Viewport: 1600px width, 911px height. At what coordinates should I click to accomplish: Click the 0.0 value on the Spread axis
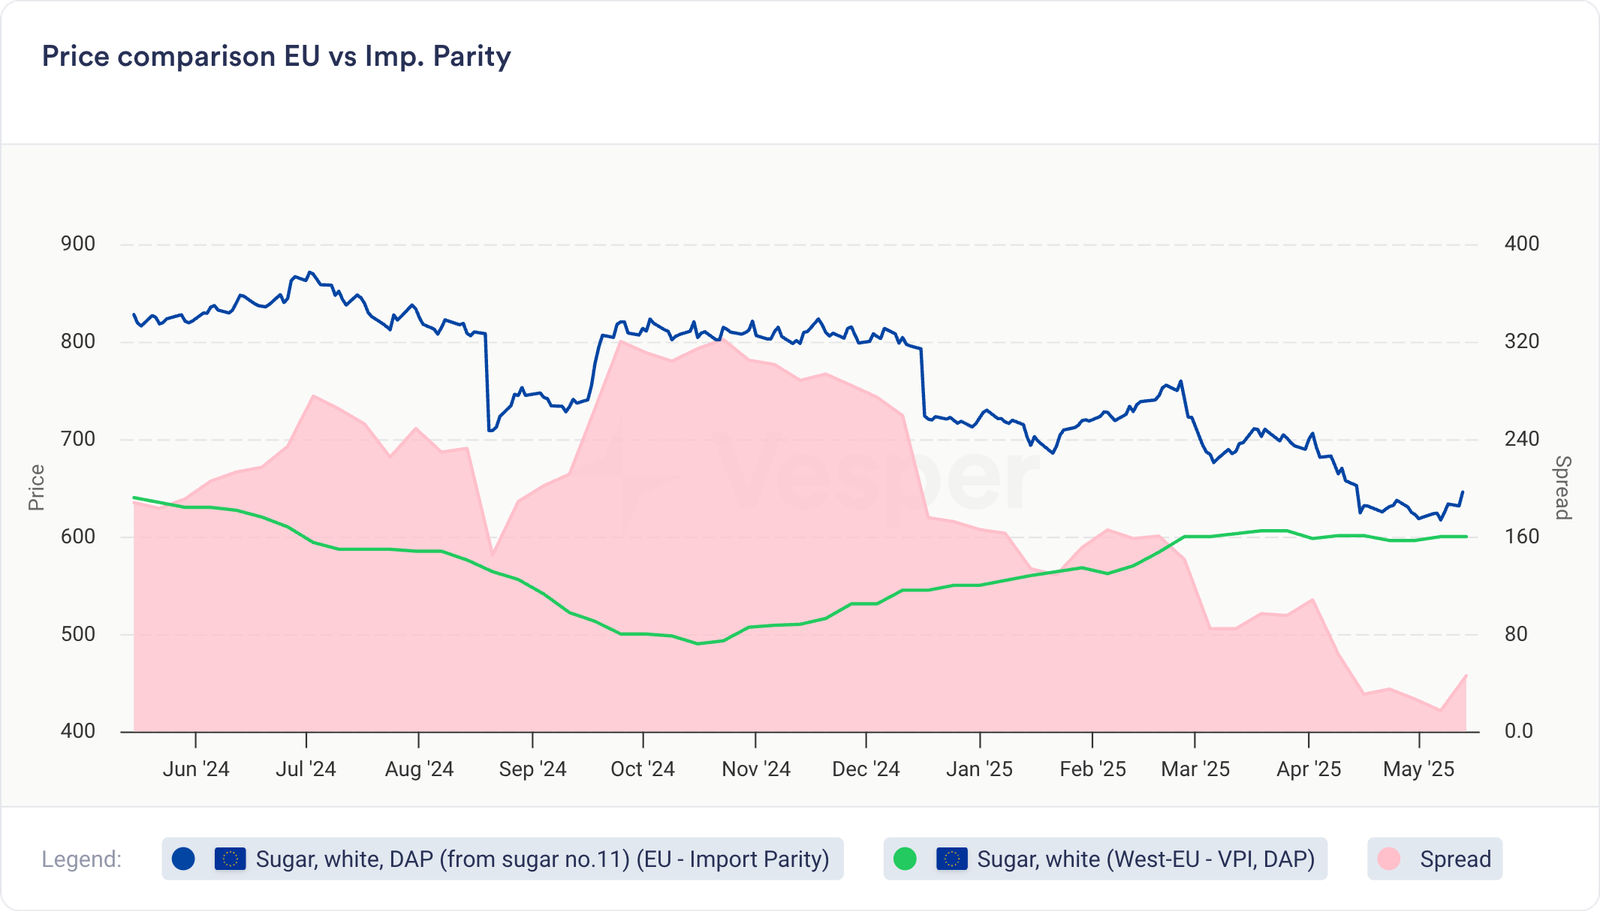(x=1518, y=731)
